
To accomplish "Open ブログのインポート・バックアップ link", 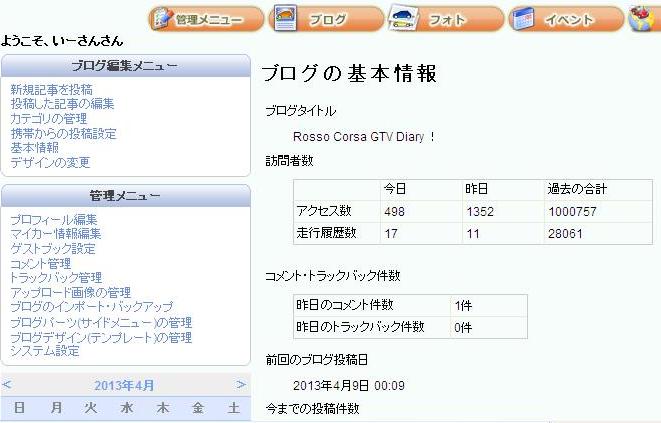I will pyautogui.click(x=91, y=307).
